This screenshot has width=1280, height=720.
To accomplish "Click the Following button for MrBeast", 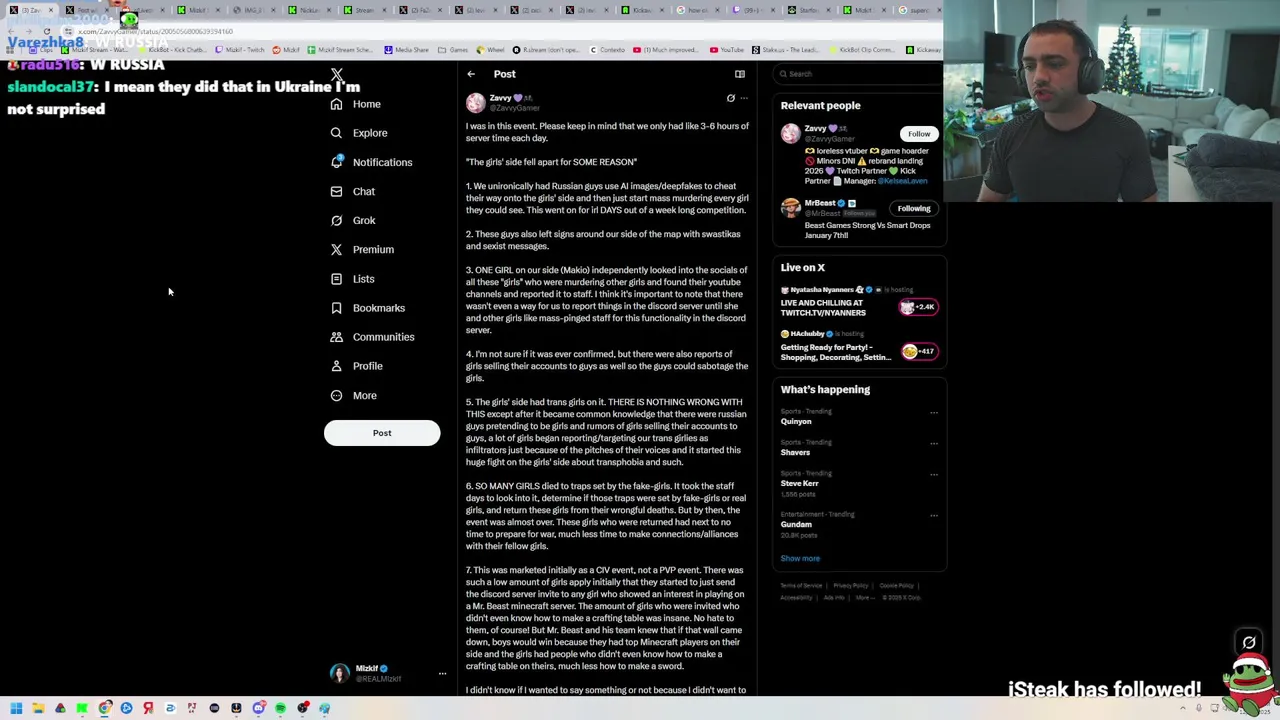I will pyautogui.click(x=914, y=209).
